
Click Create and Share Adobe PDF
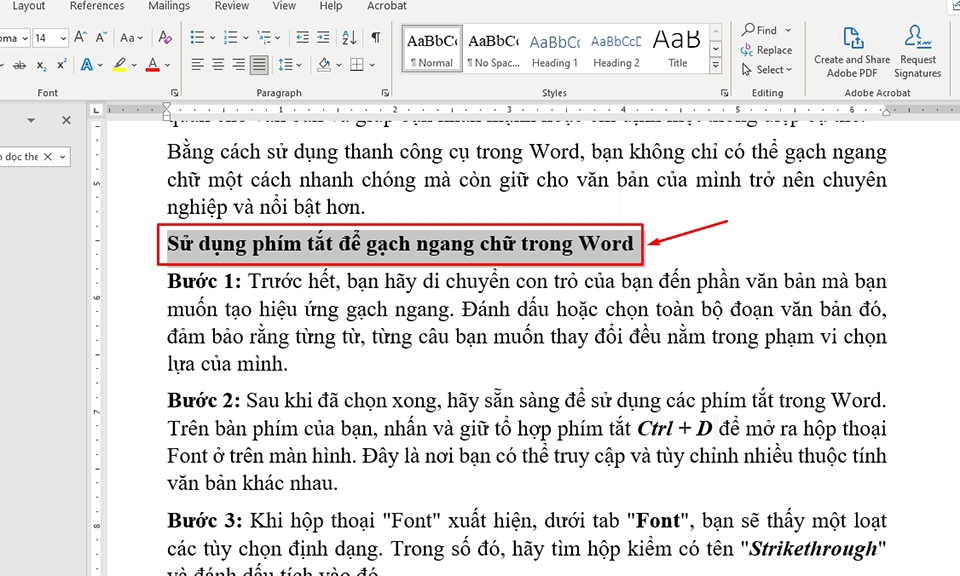click(852, 53)
